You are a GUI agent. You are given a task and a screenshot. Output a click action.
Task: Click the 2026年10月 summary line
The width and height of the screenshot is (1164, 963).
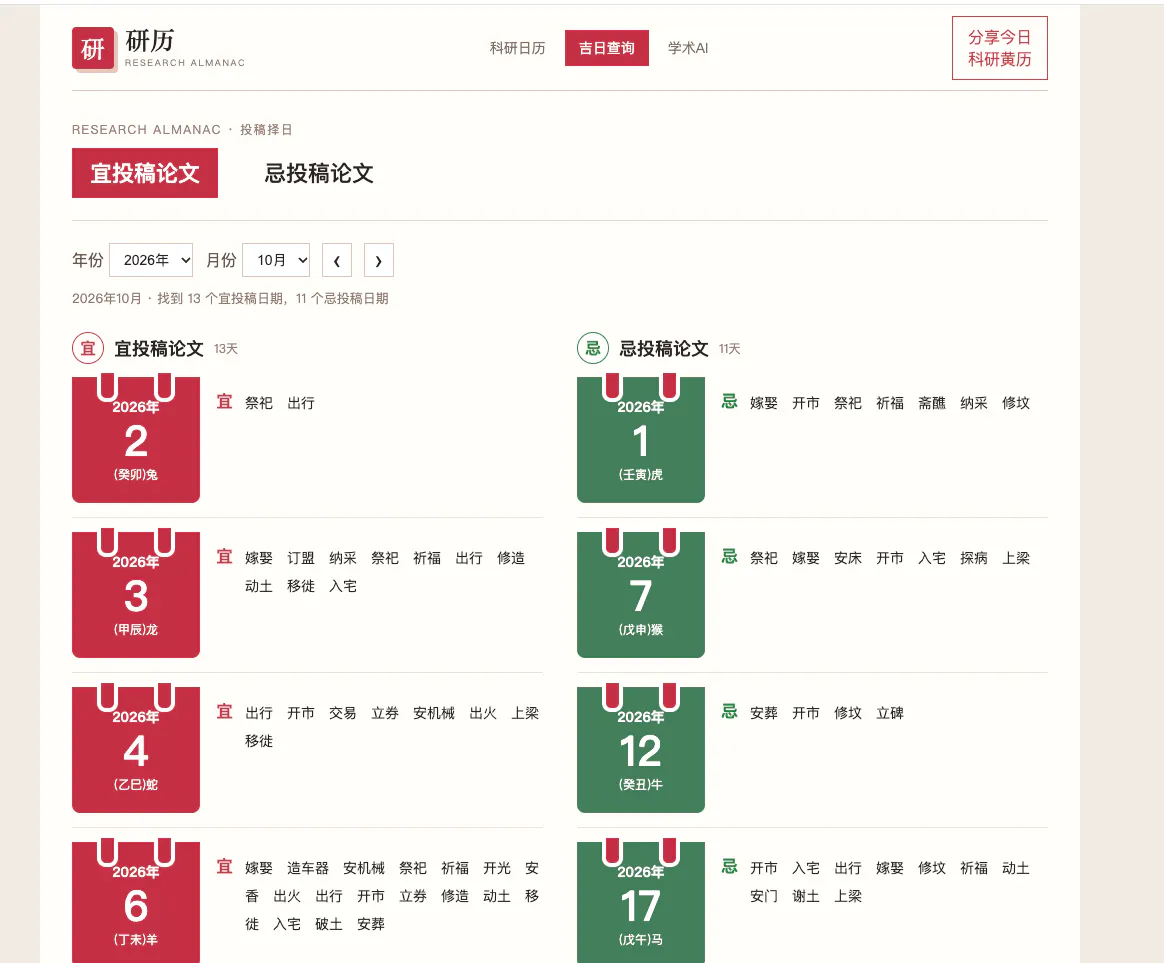click(x=230, y=298)
